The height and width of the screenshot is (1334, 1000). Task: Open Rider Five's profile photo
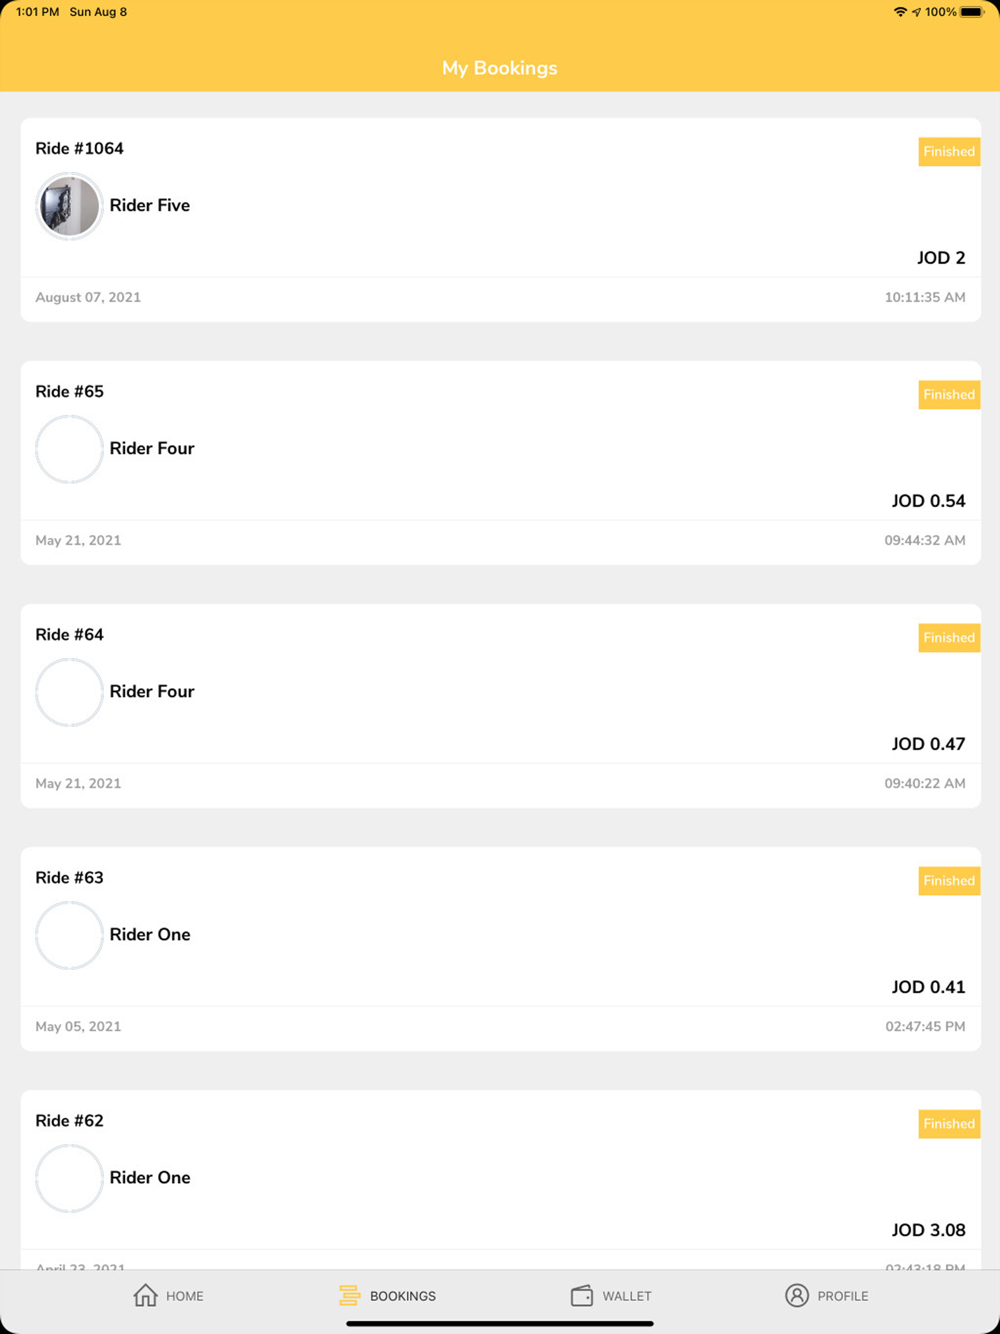(x=69, y=206)
